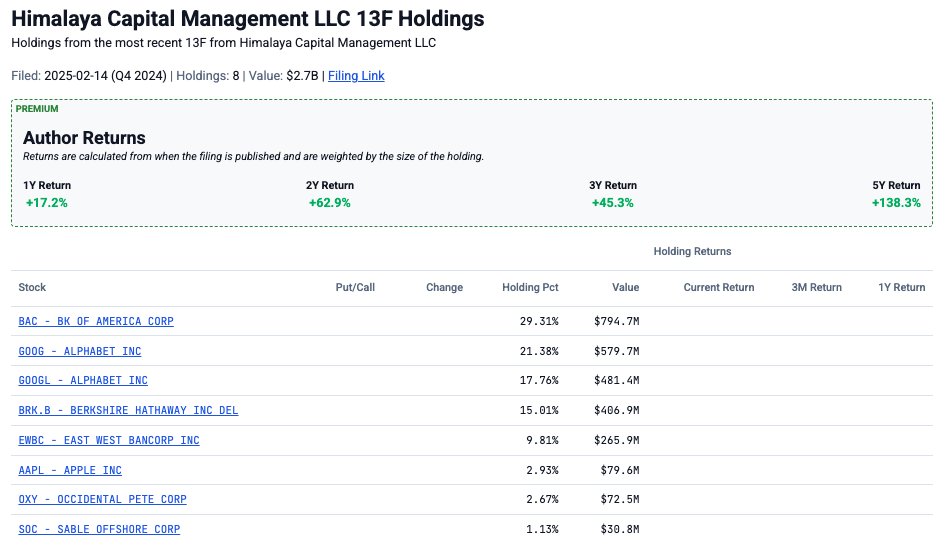Open SOC - SABLE OFFSHORE CORP link
The width and height of the screenshot is (950, 560).
(x=99, y=529)
